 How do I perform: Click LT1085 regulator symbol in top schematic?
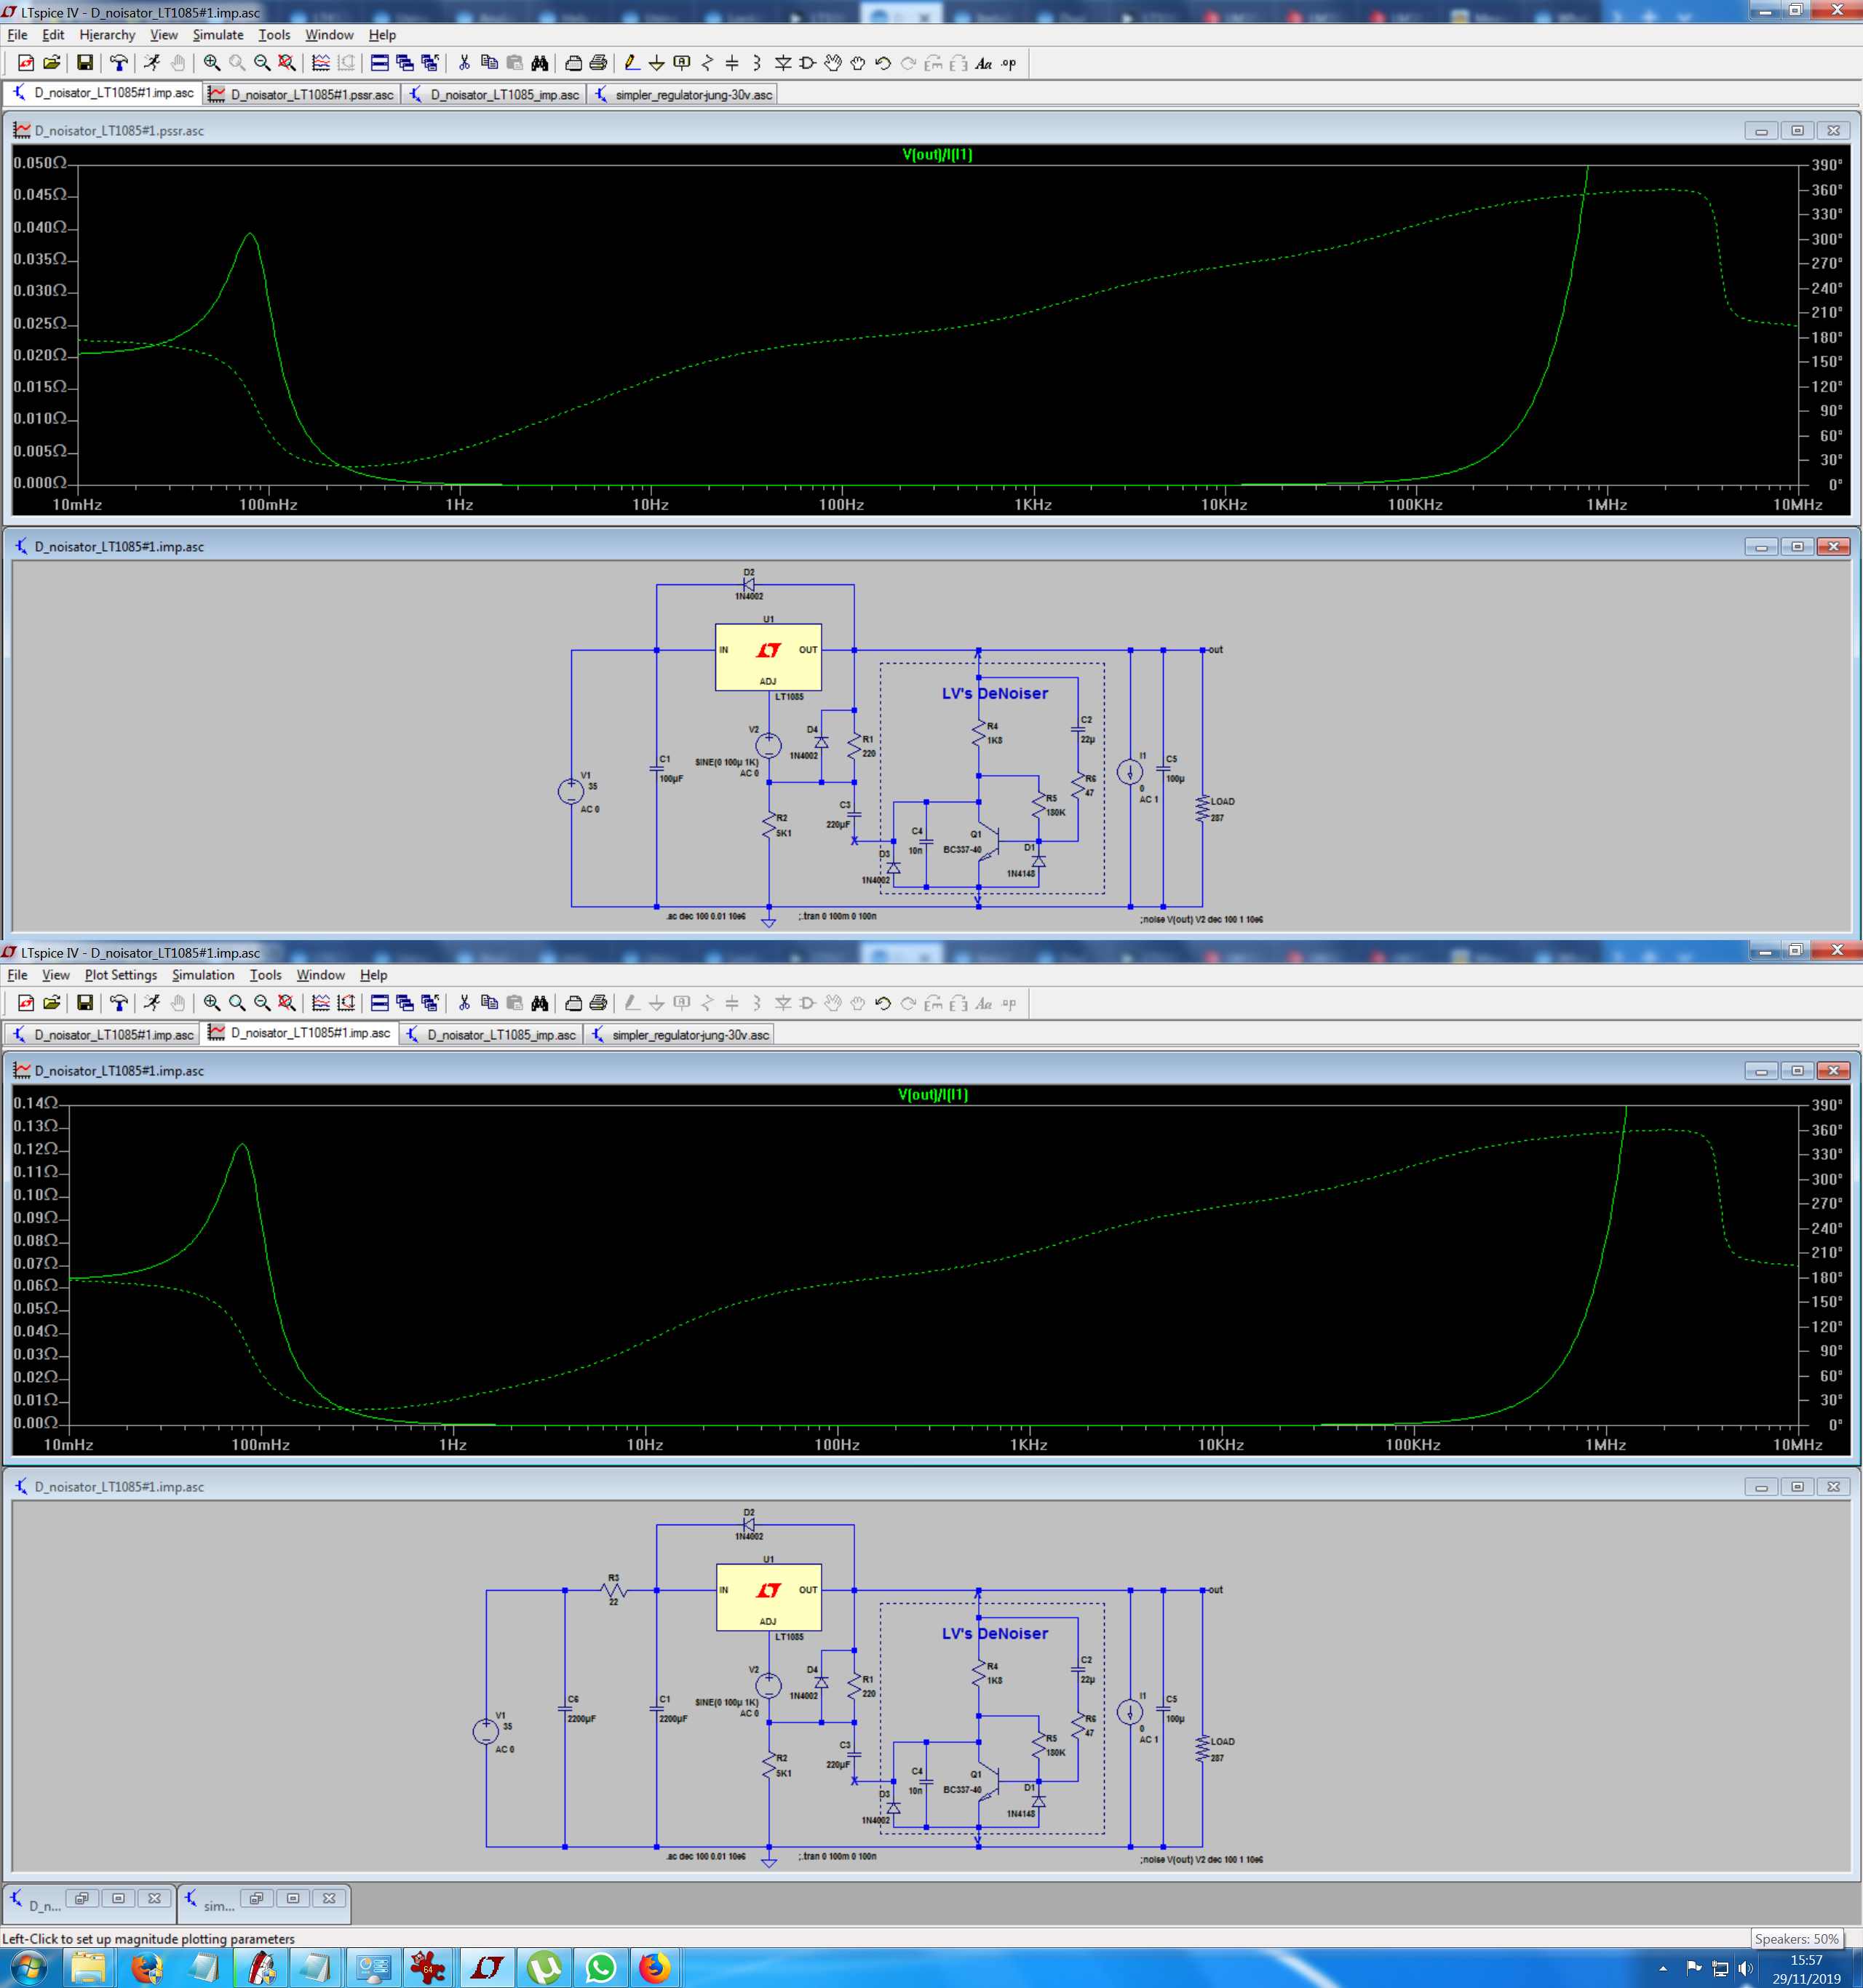pyautogui.click(x=768, y=657)
